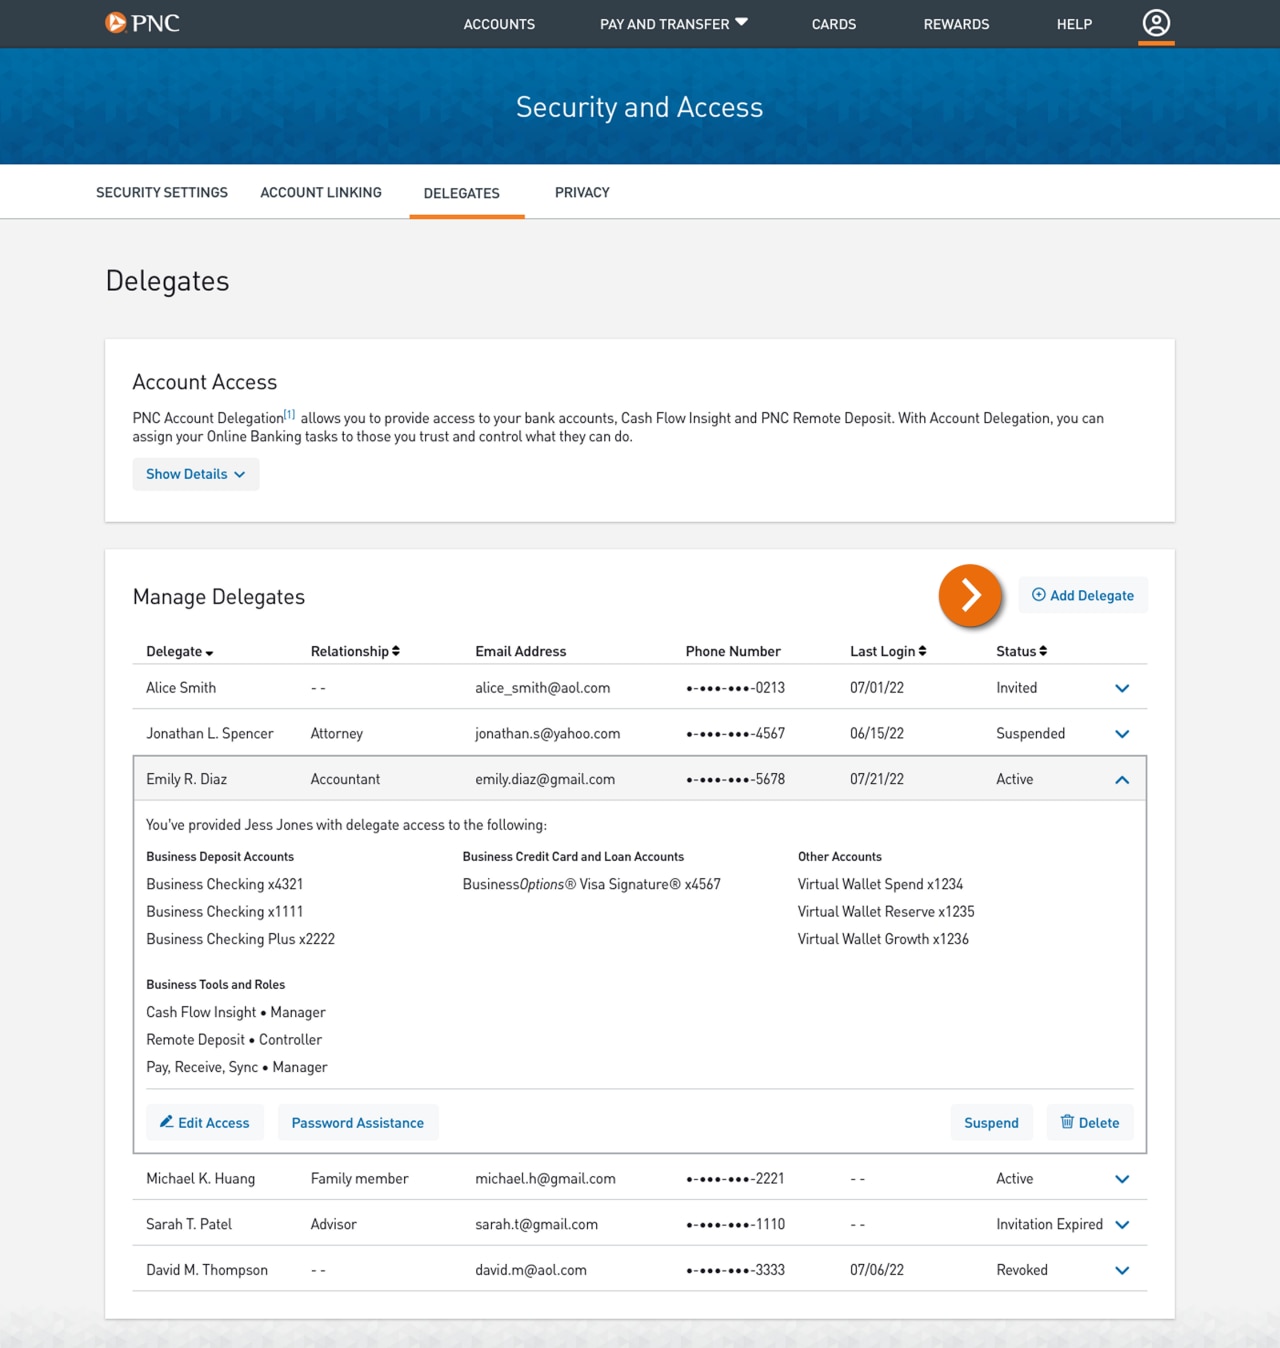The height and width of the screenshot is (1348, 1280).
Task: Click the Suspend button
Action: click(991, 1122)
